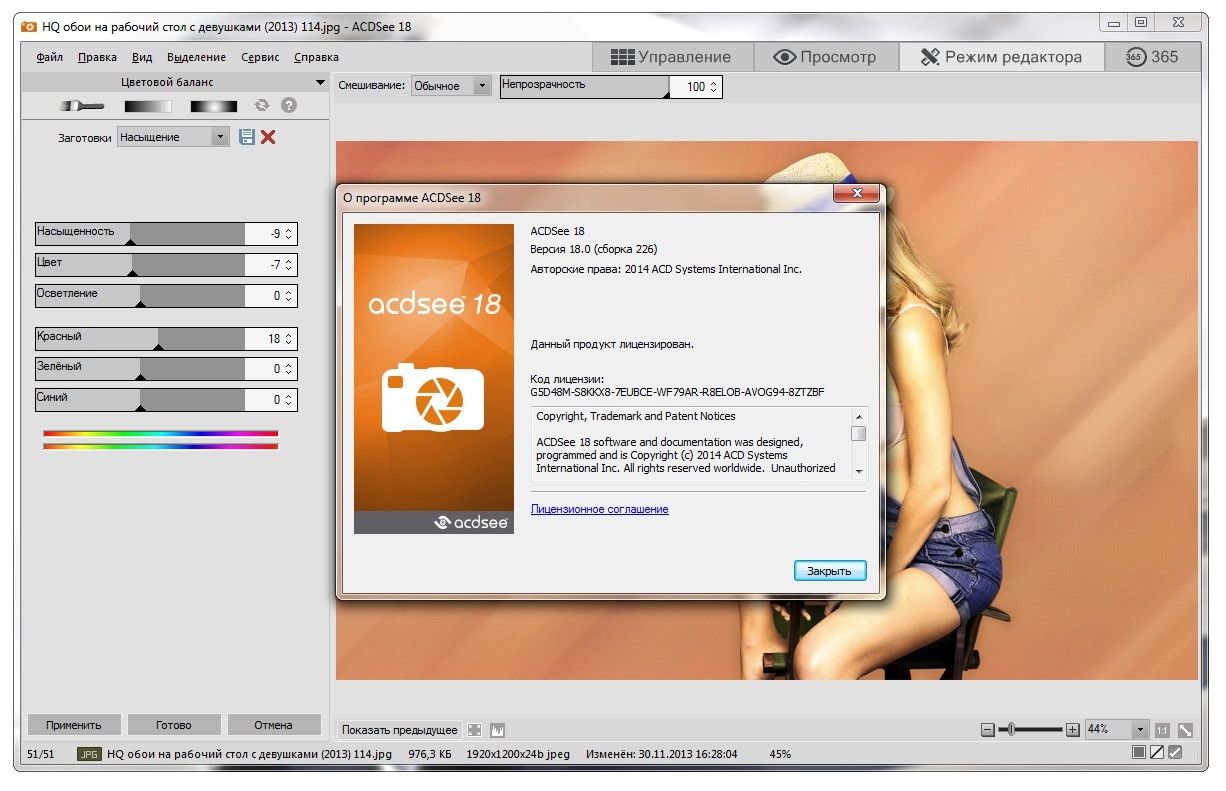Screen dimensions: 1226x791
Task: Adjust the Непрозрачность value stepper
Action: coord(713,87)
